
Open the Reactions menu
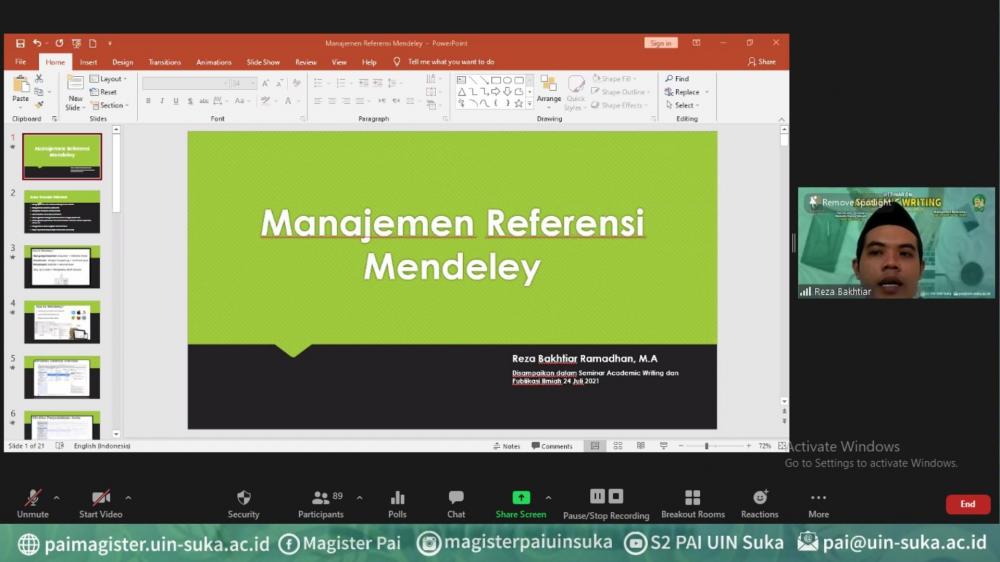[x=759, y=499]
